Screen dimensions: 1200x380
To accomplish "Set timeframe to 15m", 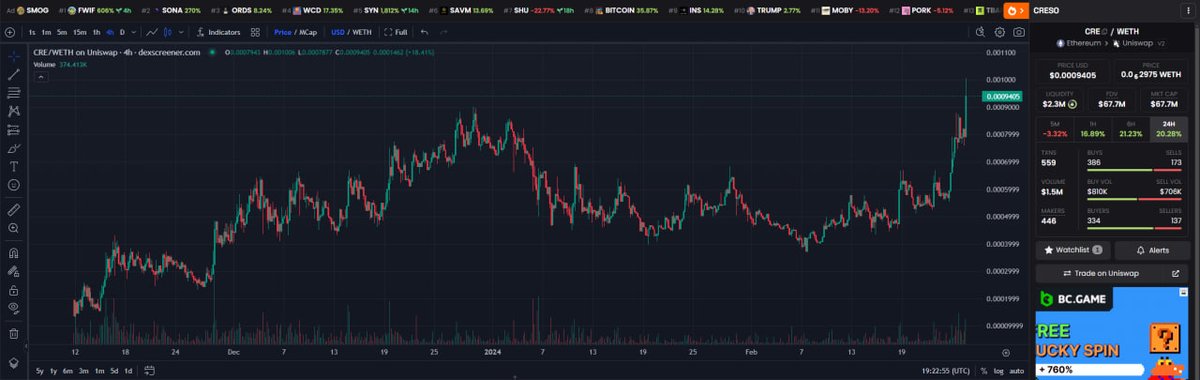I will click(x=79, y=32).
